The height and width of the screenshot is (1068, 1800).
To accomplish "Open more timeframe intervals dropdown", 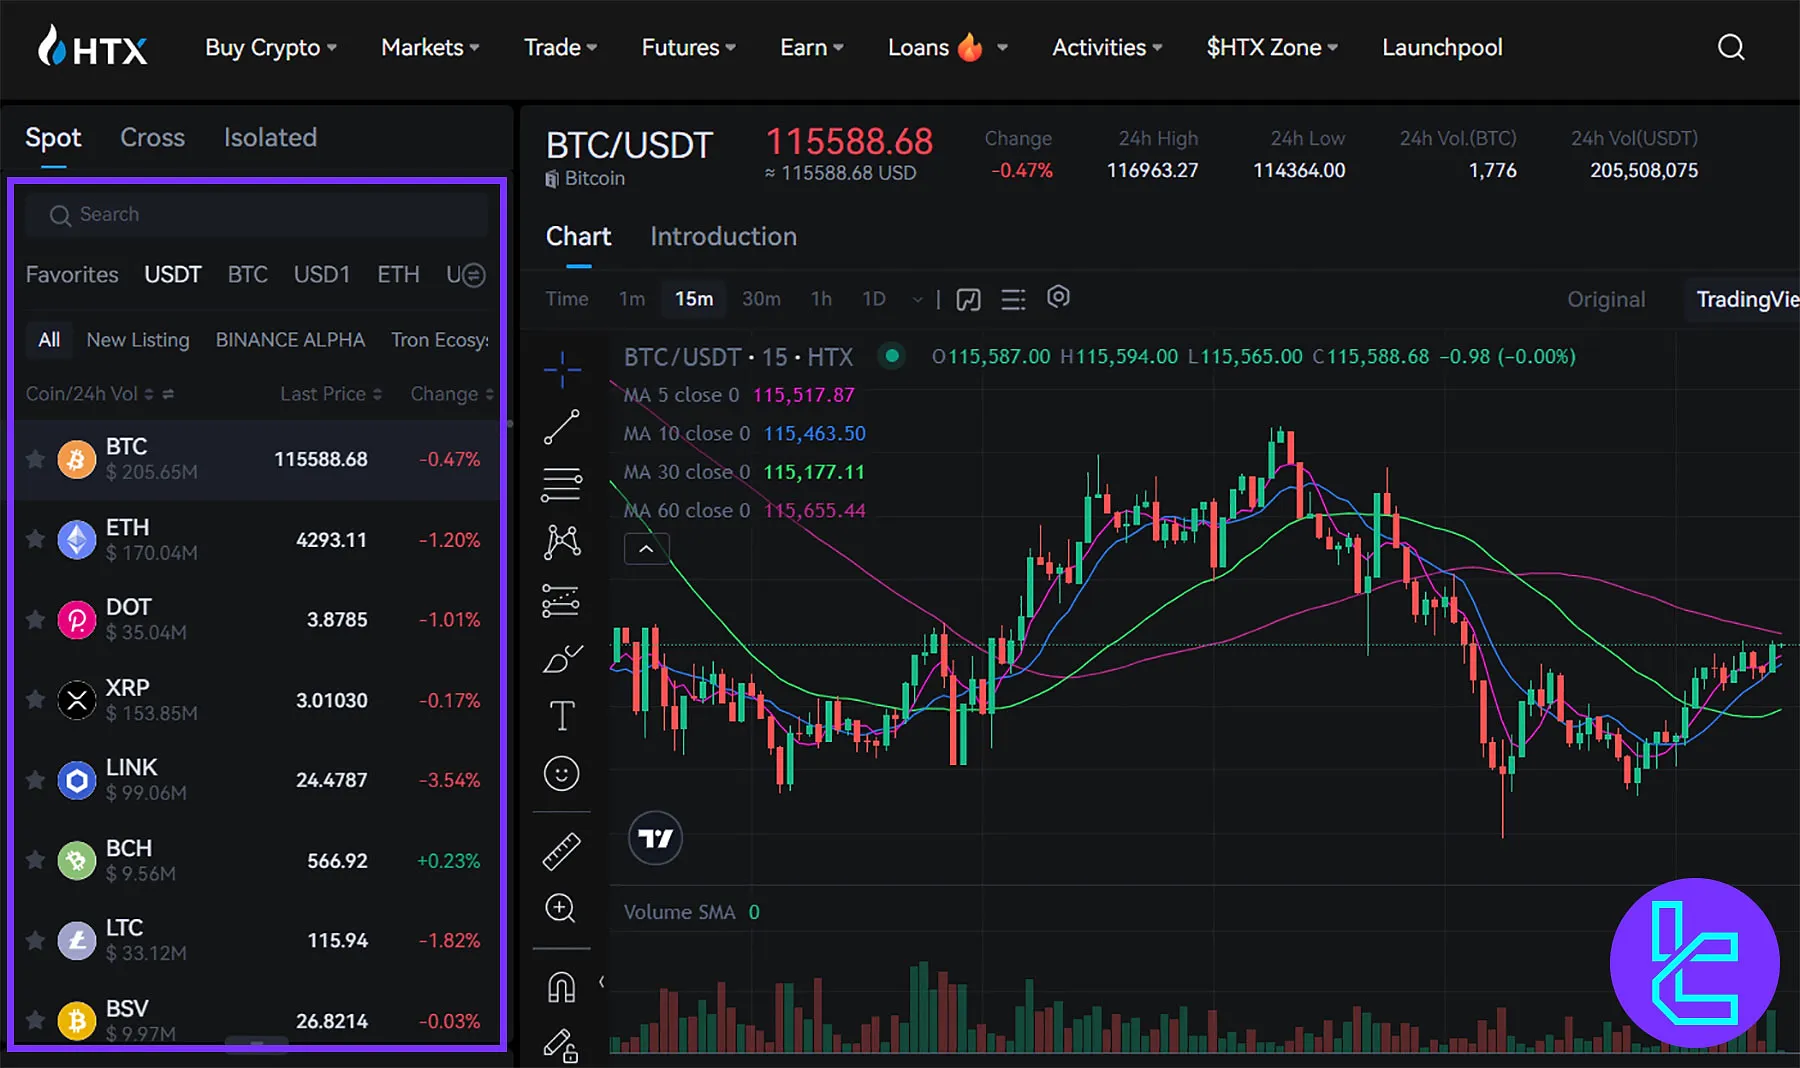I will coord(917,300).
